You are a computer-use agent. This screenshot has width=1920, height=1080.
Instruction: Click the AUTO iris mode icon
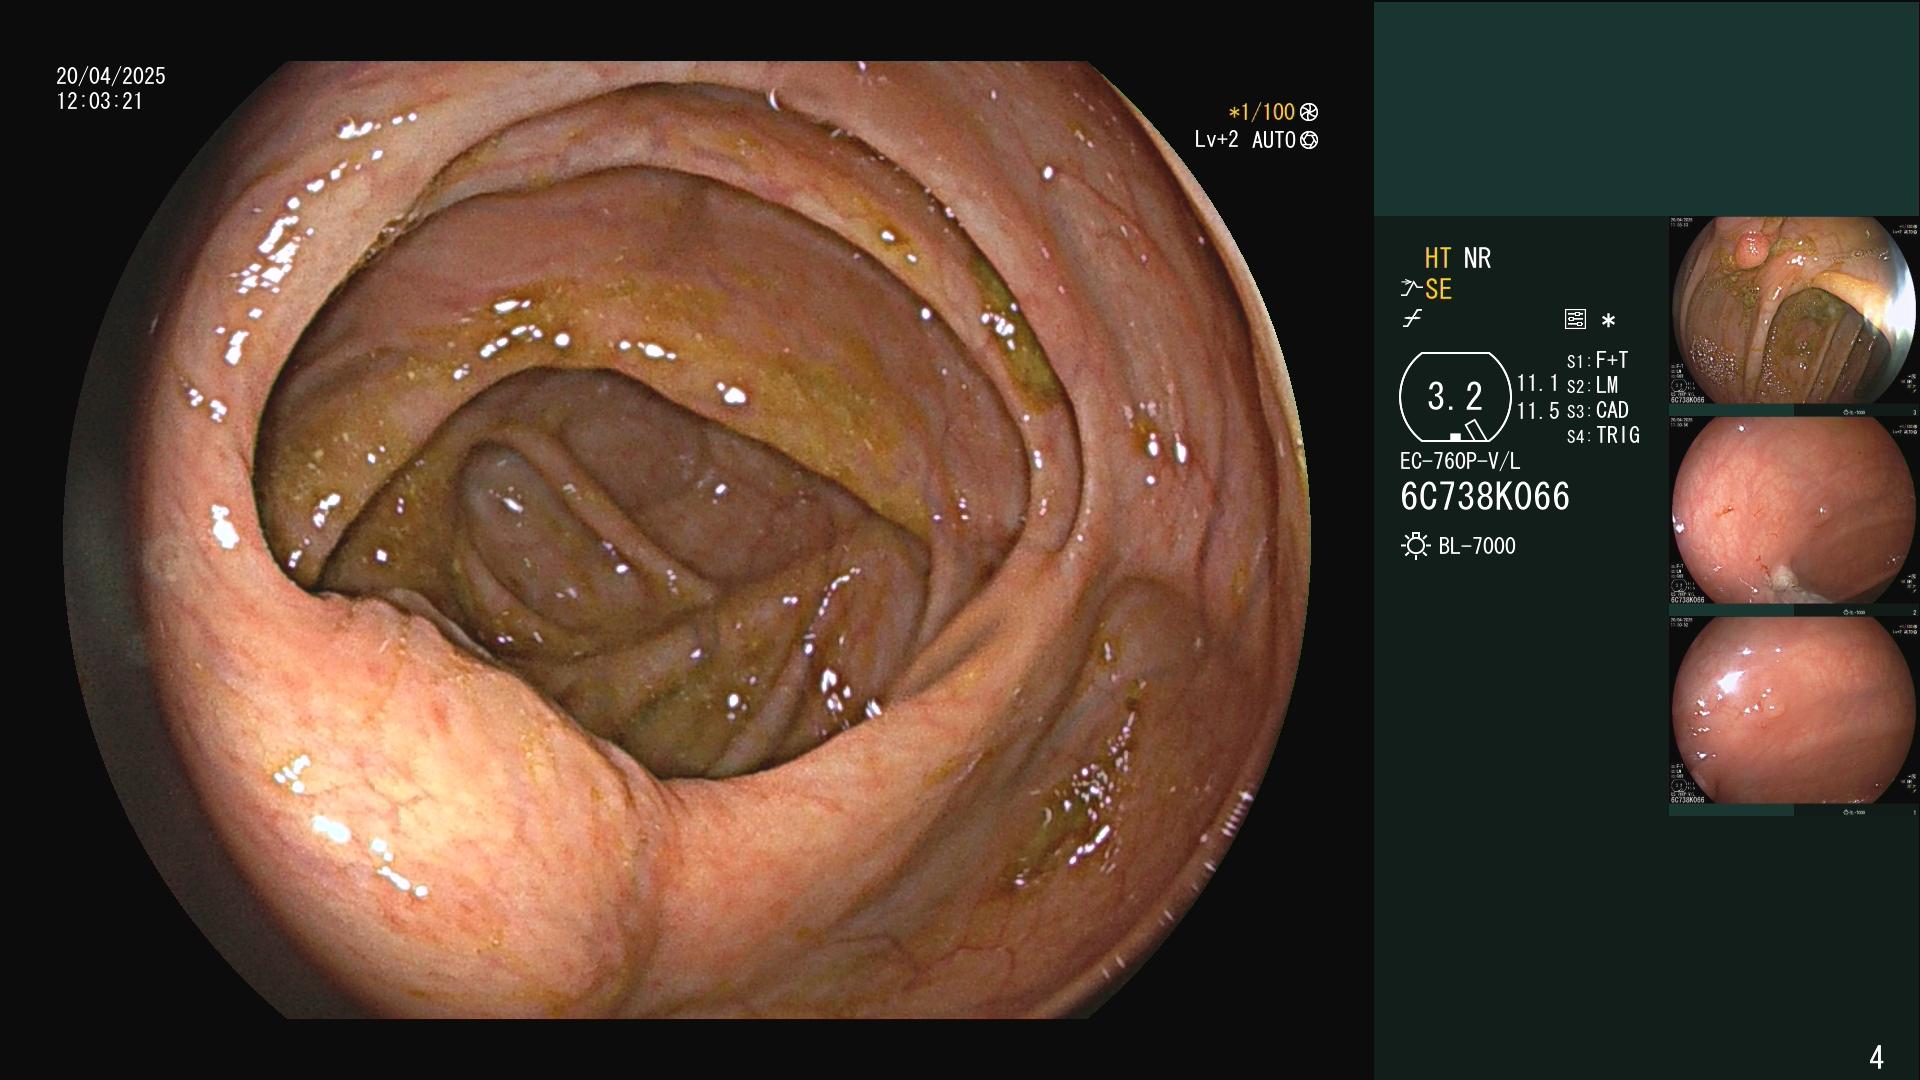pyautogui.click(x=1309, y=140)
